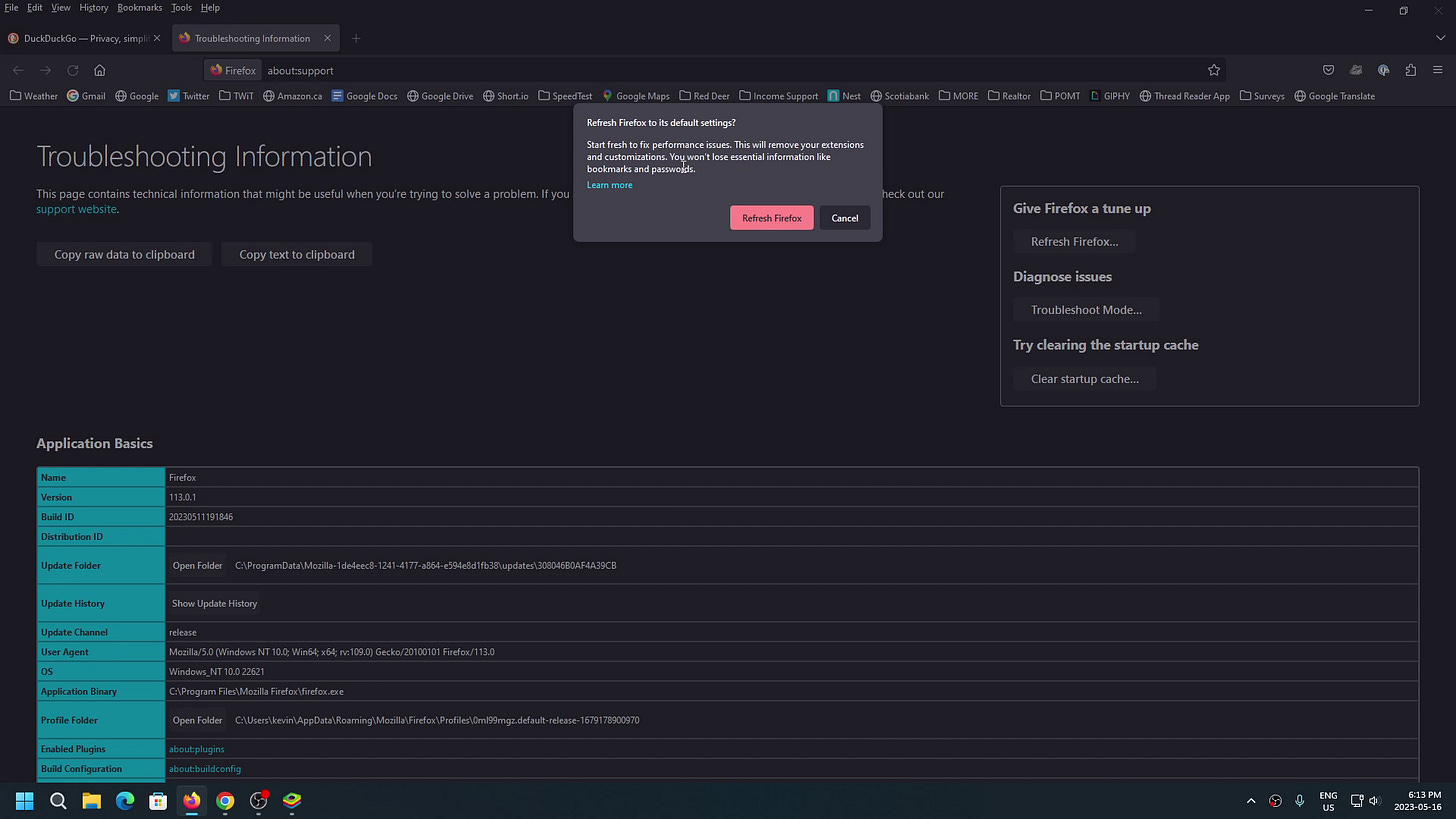
Task: Bookmark this page with the star icon
Action: pyautogui.click(x=1213, y=70)
